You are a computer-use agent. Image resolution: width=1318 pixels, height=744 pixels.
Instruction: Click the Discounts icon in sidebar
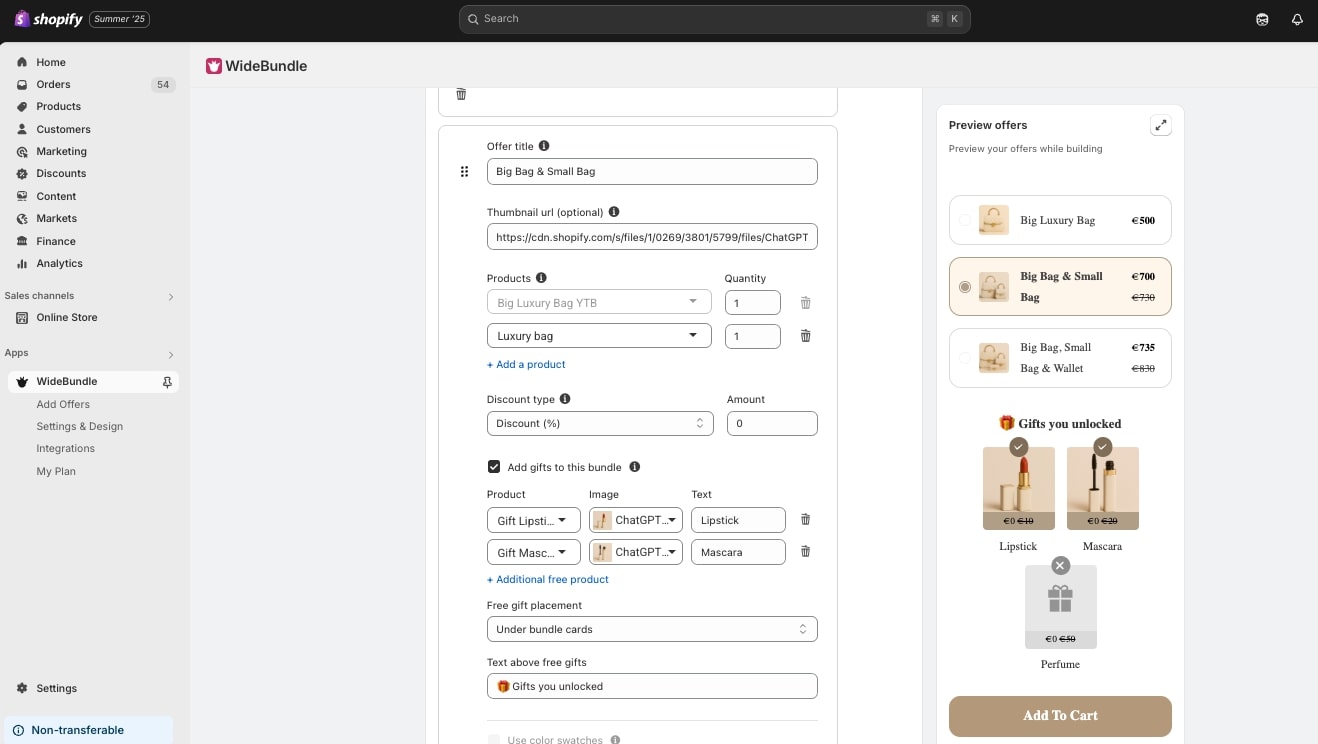click(22, 173)
